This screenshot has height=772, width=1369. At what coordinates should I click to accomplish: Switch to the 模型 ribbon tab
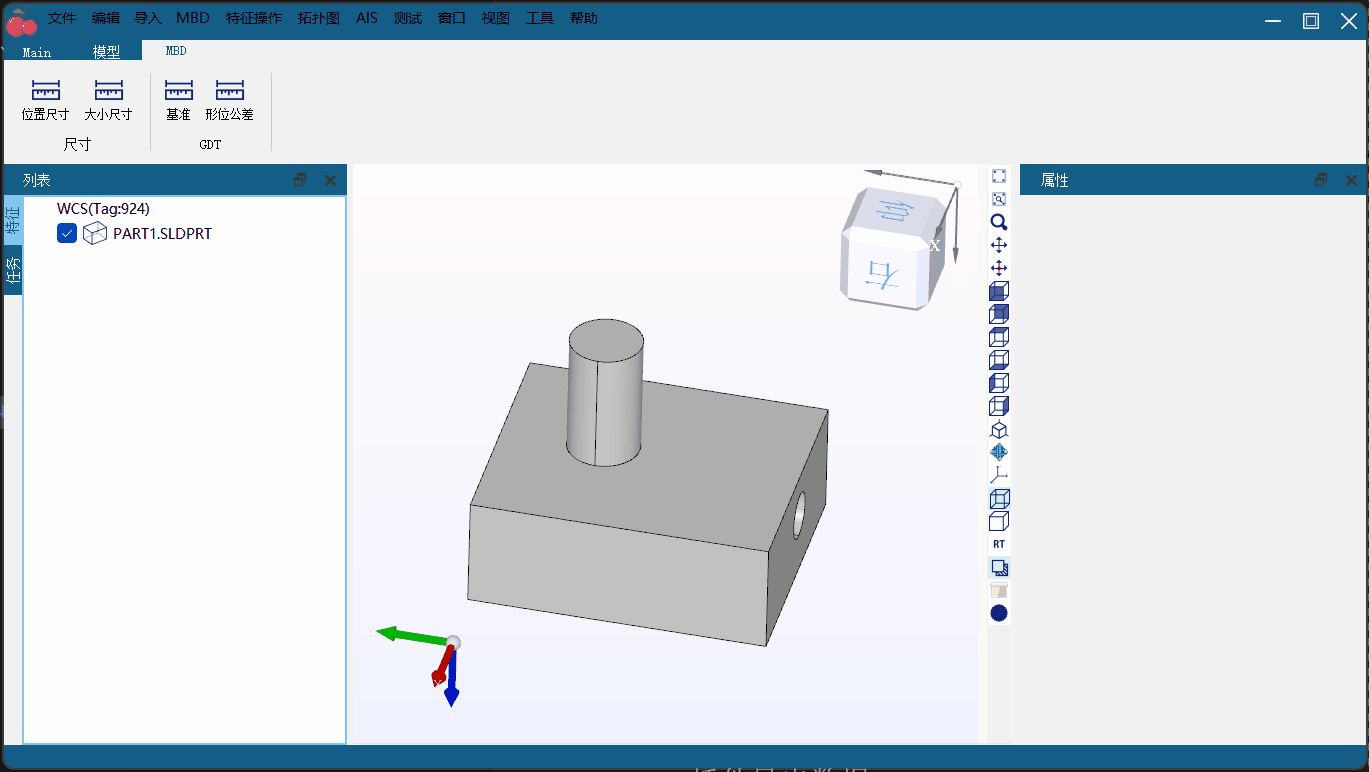click(106, 52)
